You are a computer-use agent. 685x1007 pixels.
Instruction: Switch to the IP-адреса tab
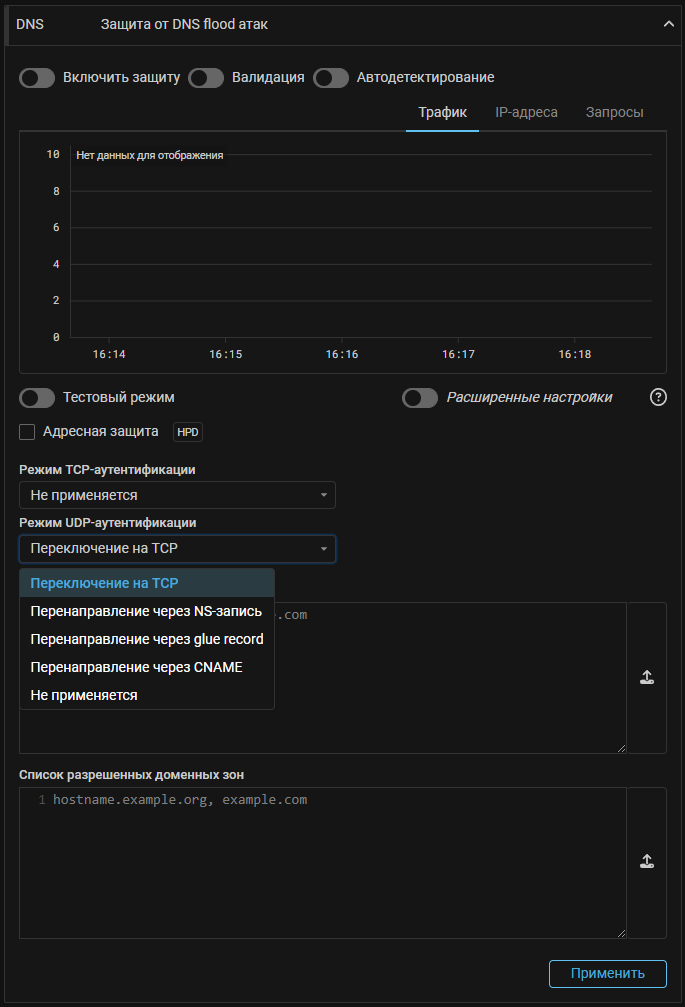526,112
